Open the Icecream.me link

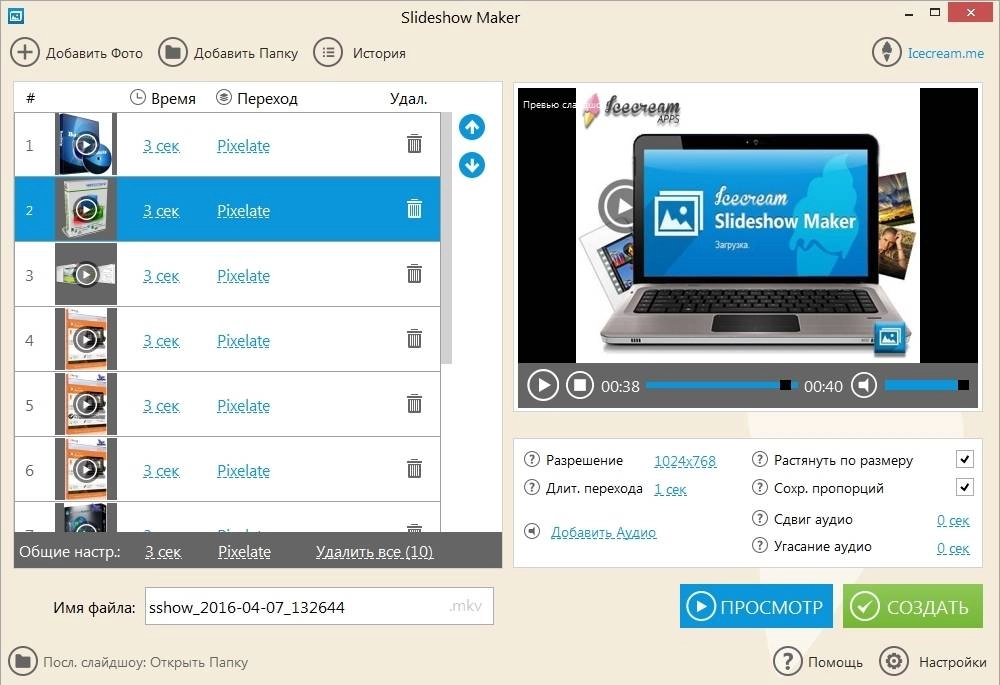pos(946,53)
